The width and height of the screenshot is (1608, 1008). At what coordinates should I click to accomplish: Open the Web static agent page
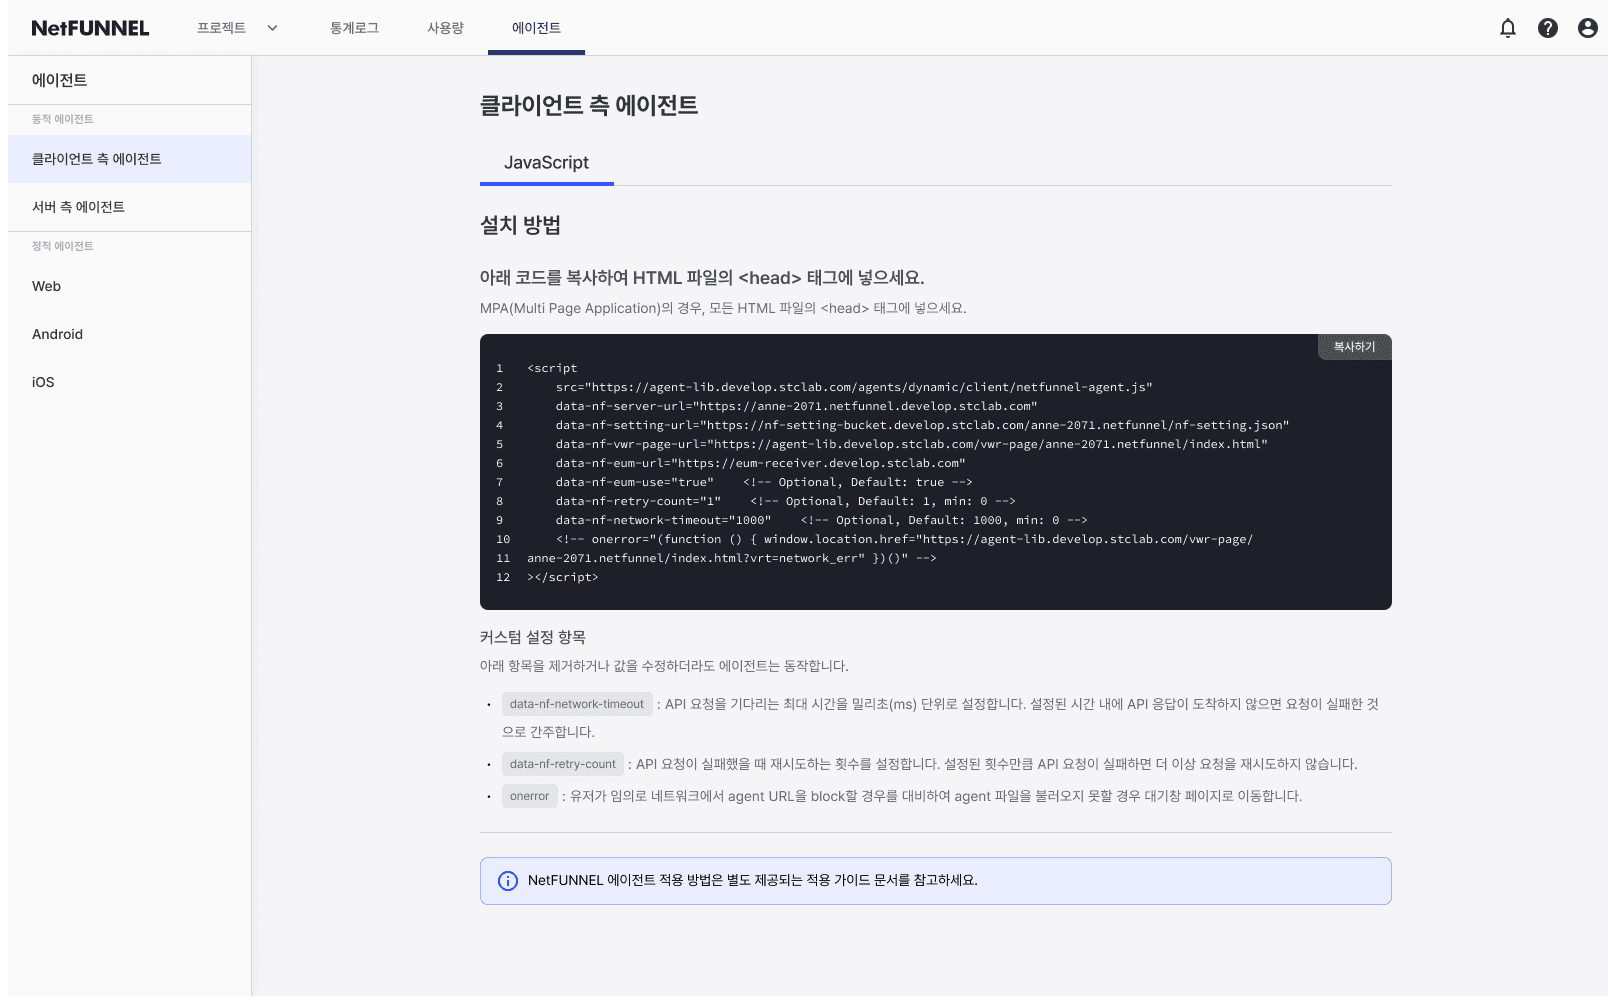(x=129, y=286)
